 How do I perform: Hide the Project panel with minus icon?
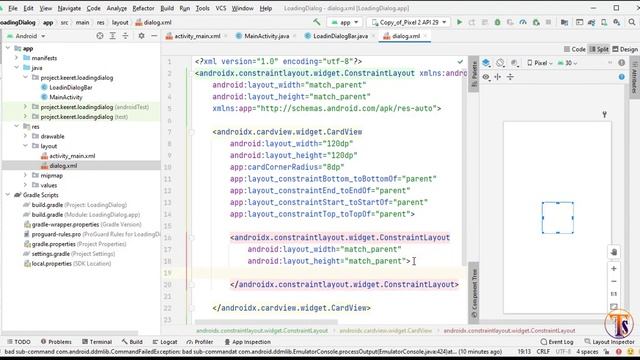[x=154, y=36]
